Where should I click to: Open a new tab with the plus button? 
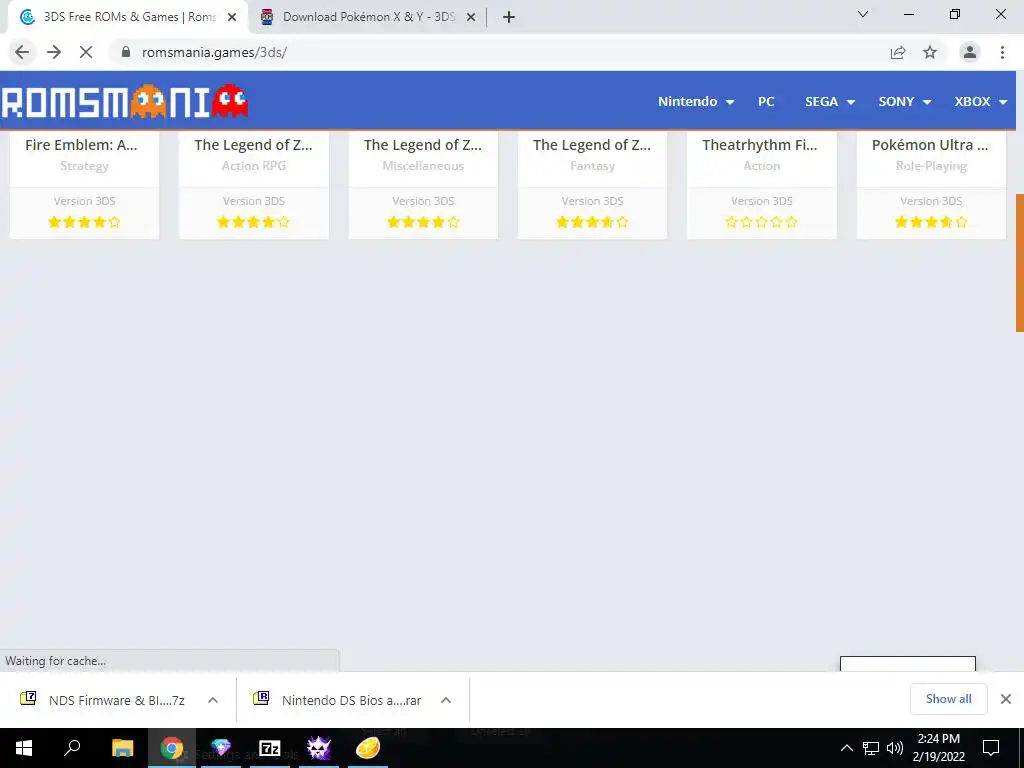509,17
